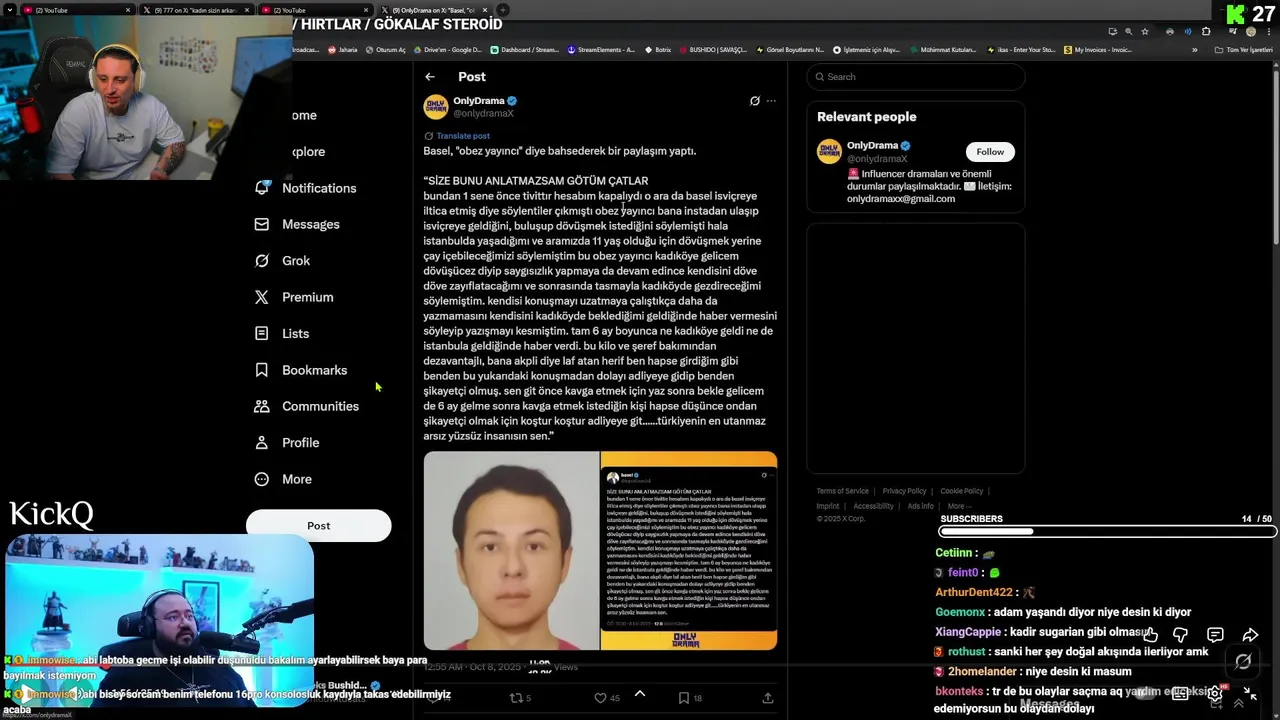Open Messages in the X sidebar
The image size is (1280, 720).
(x=298, y=224)
